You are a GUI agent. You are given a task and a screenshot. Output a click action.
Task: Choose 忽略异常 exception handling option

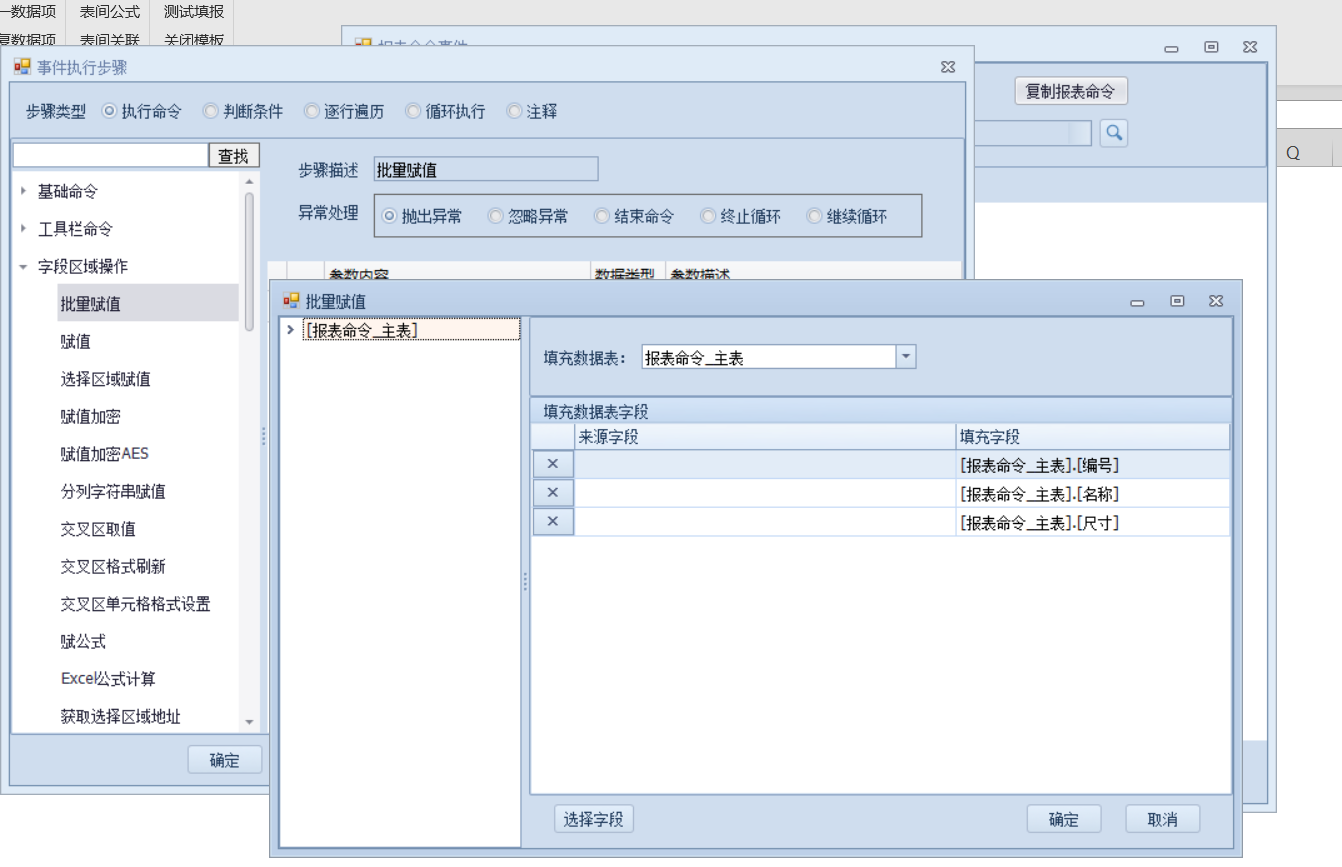click(496, 216)
